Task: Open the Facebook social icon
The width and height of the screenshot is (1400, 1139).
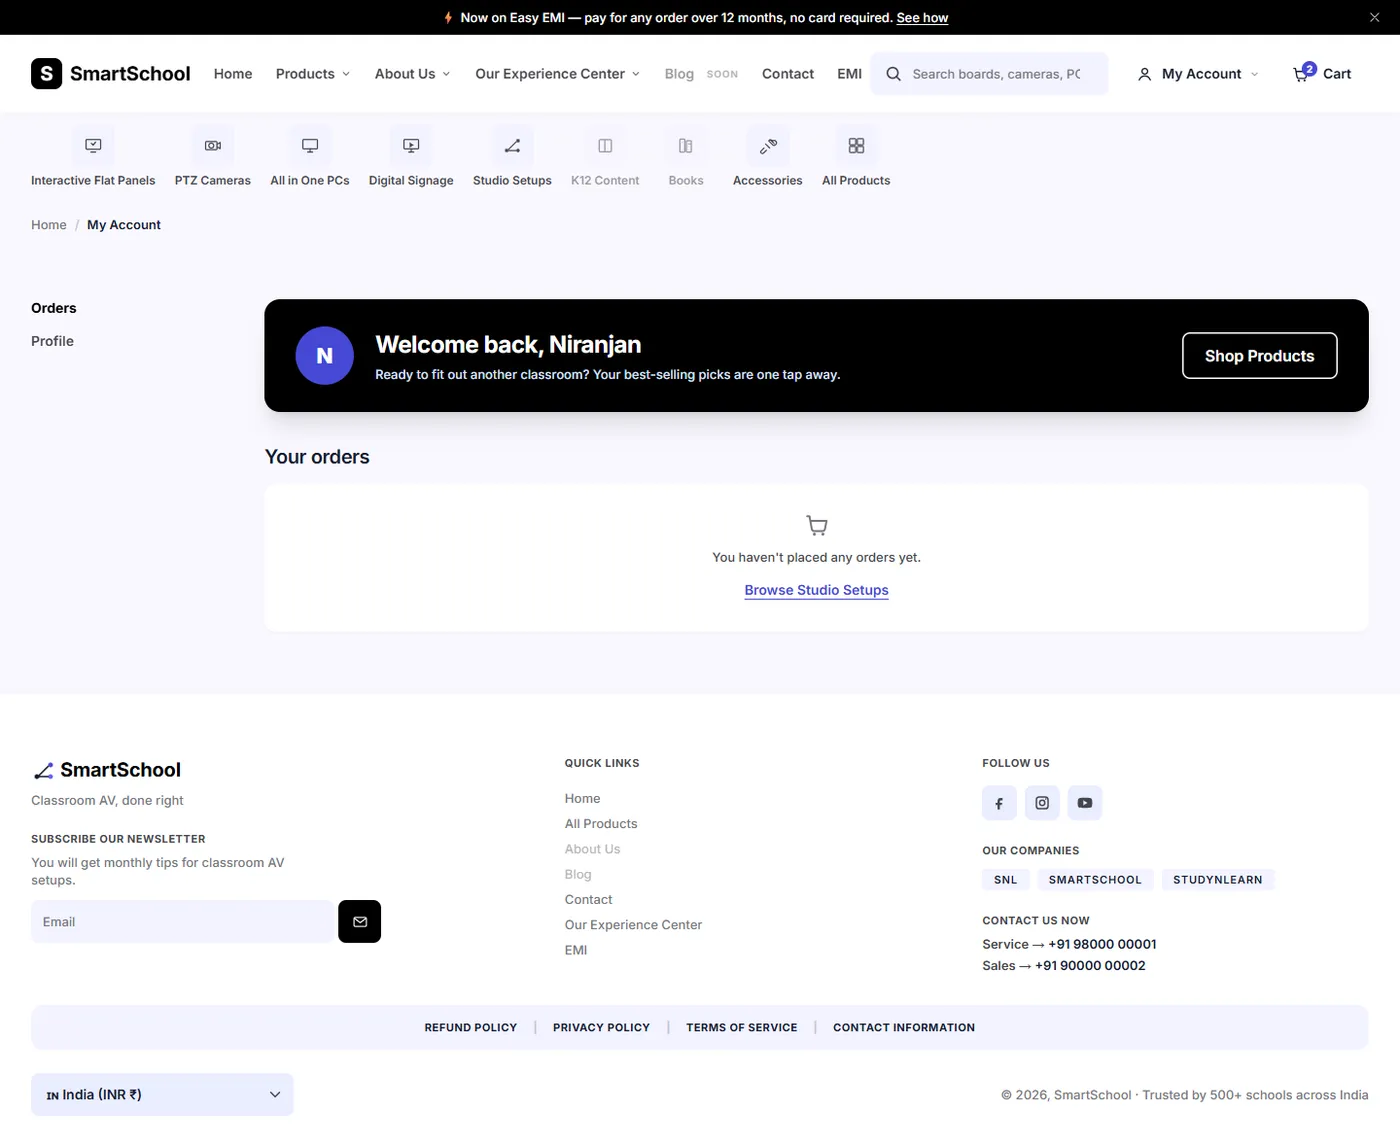Action: tap(999, 803)
